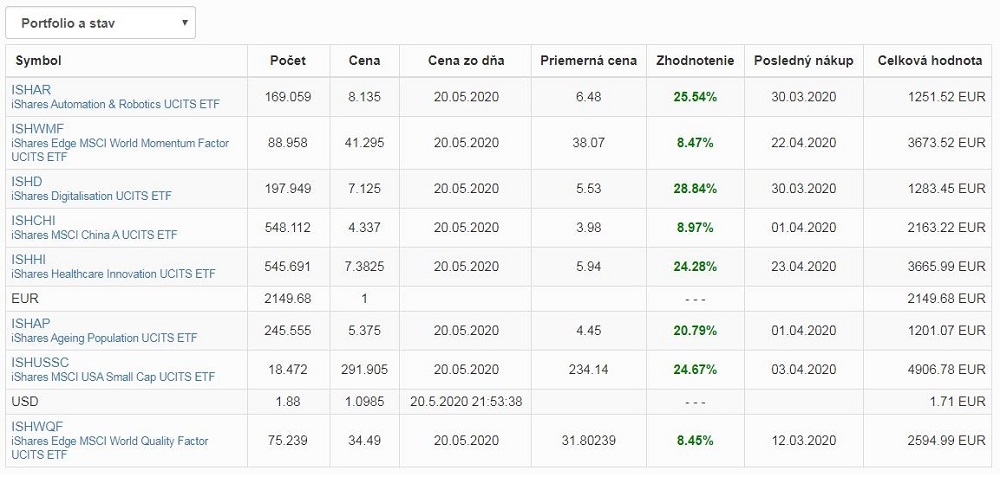
Task: Open the ISHAP symbol link
Action: point(31,324)
